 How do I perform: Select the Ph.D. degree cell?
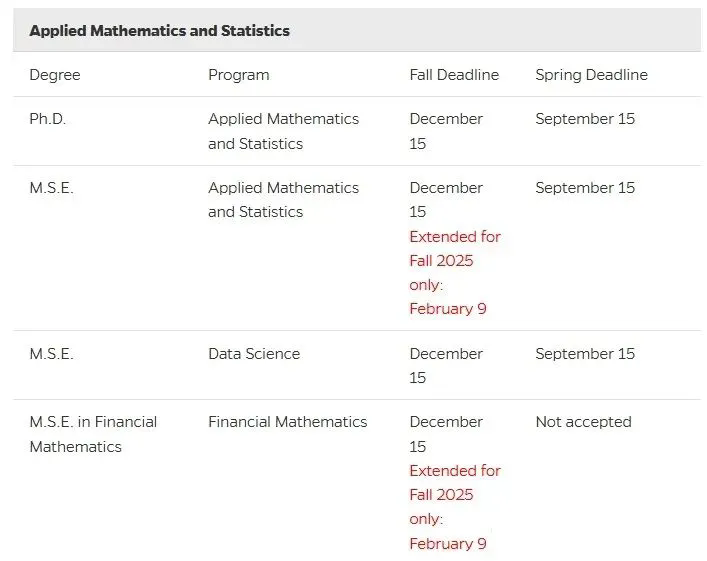[48, 119]
